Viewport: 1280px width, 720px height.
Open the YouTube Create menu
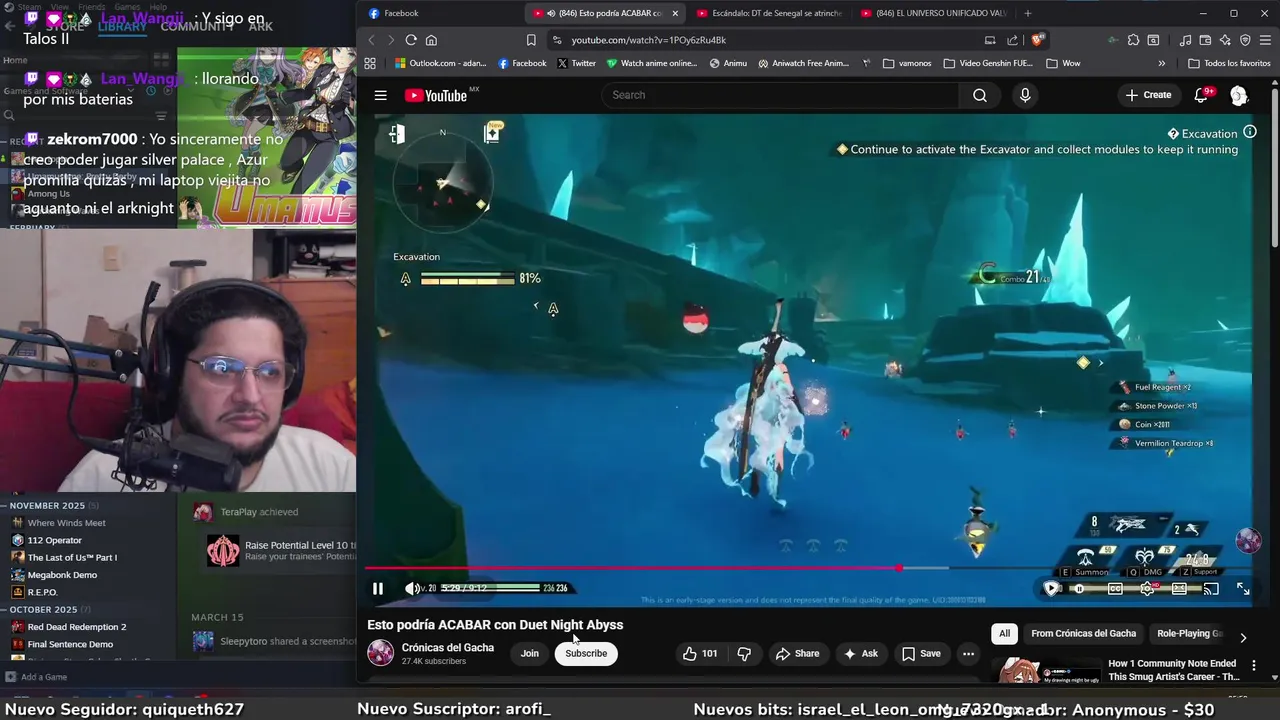coord(1148,95)
